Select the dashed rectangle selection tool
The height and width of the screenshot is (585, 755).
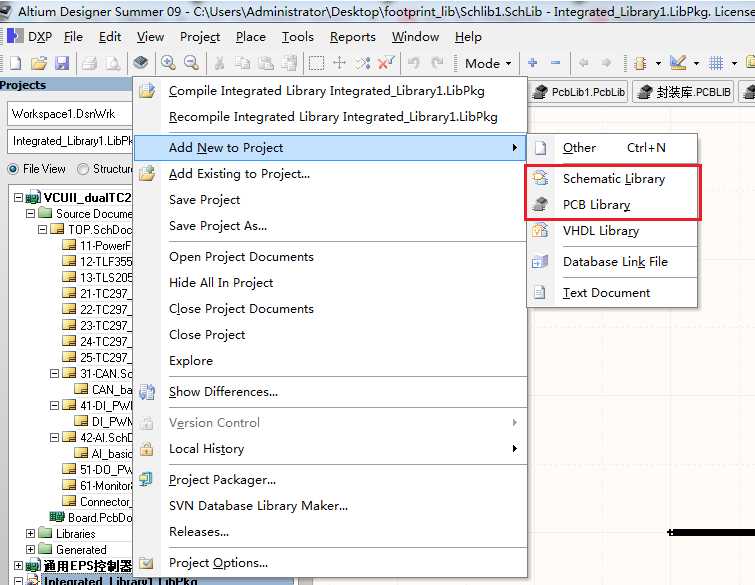[316, 63]
